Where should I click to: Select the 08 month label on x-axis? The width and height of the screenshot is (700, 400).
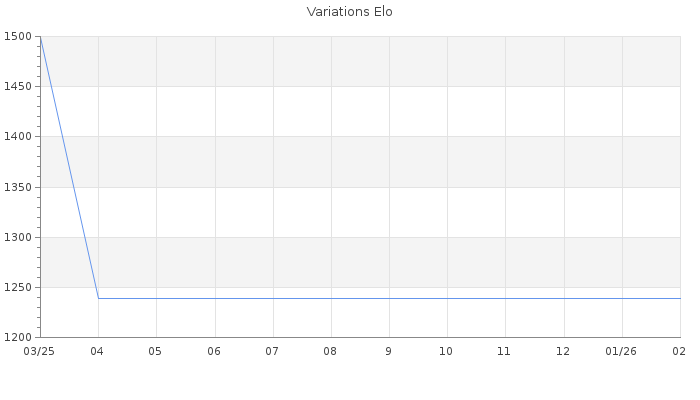(330, 352)
